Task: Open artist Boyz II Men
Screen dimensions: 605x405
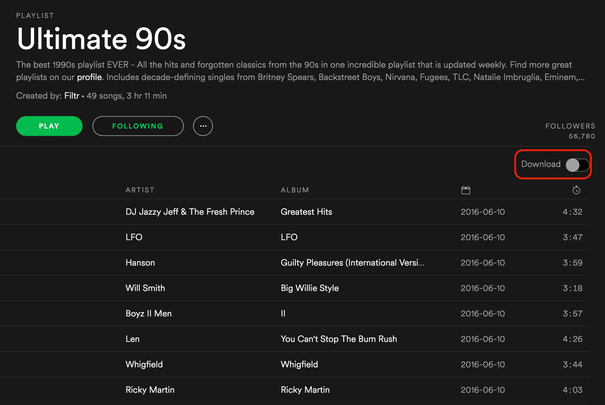Action: pyautogui.click(x=149, y=314)
